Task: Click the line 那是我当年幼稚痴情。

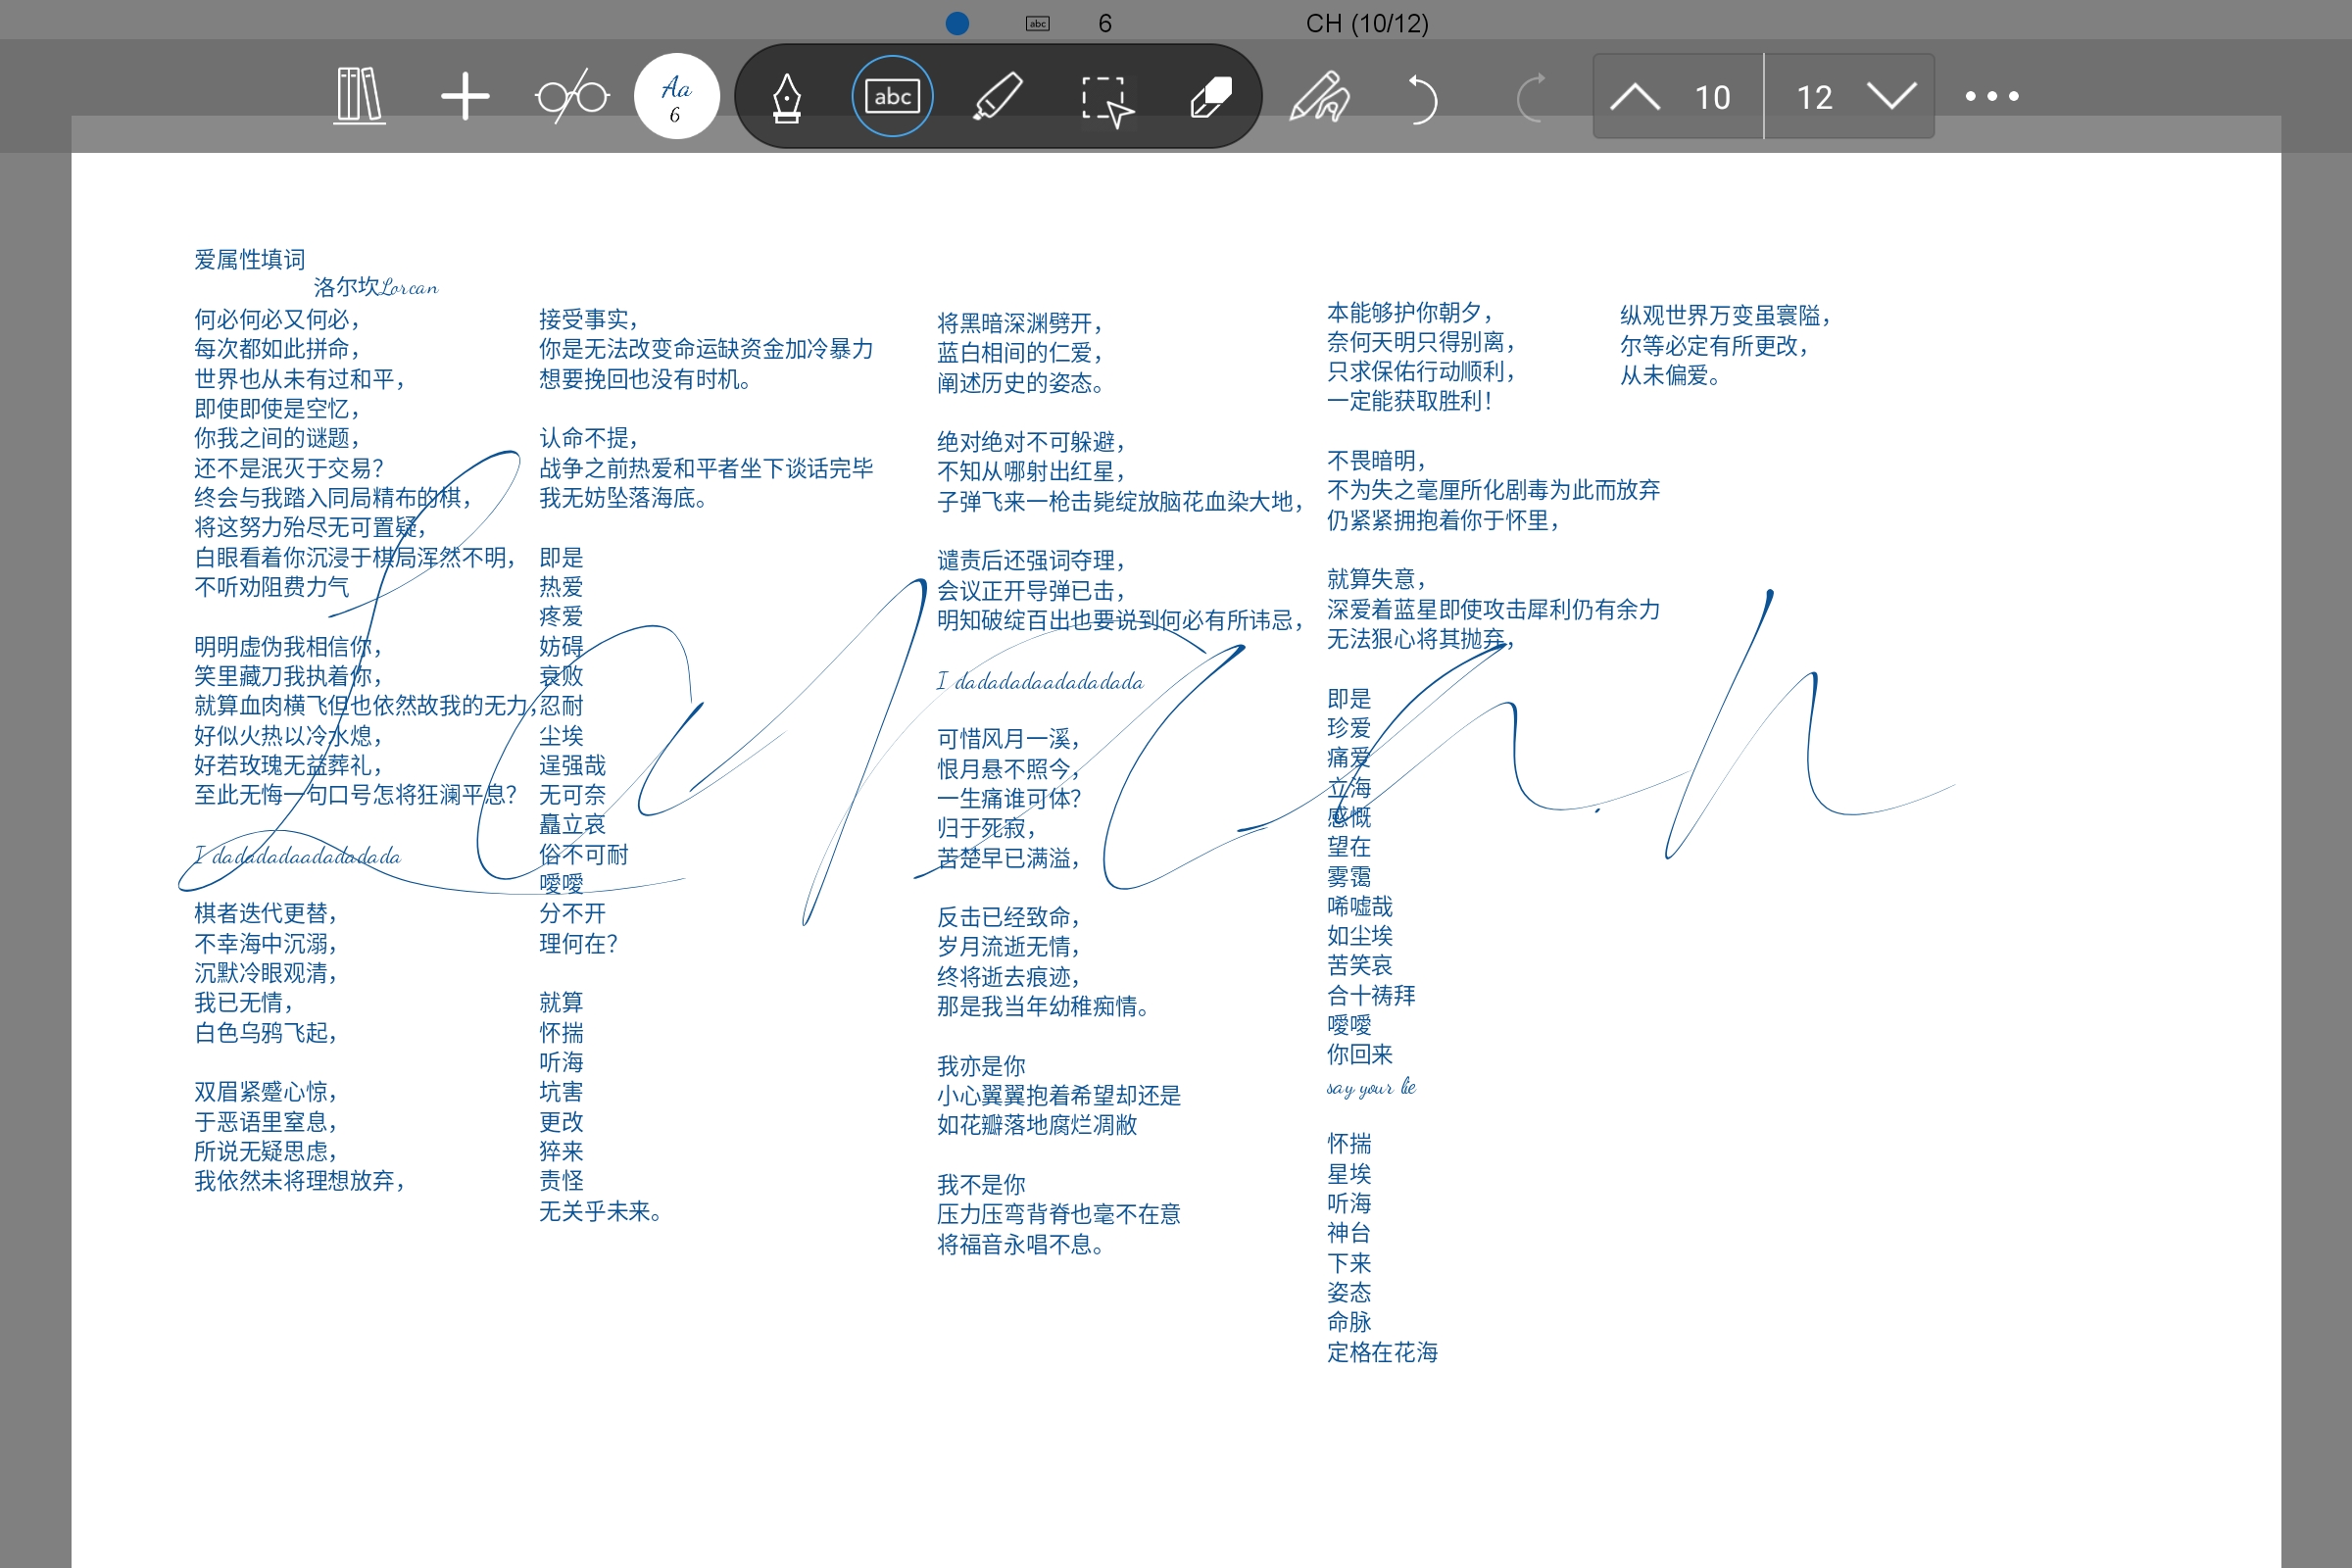Action: click(1043, 1006)
